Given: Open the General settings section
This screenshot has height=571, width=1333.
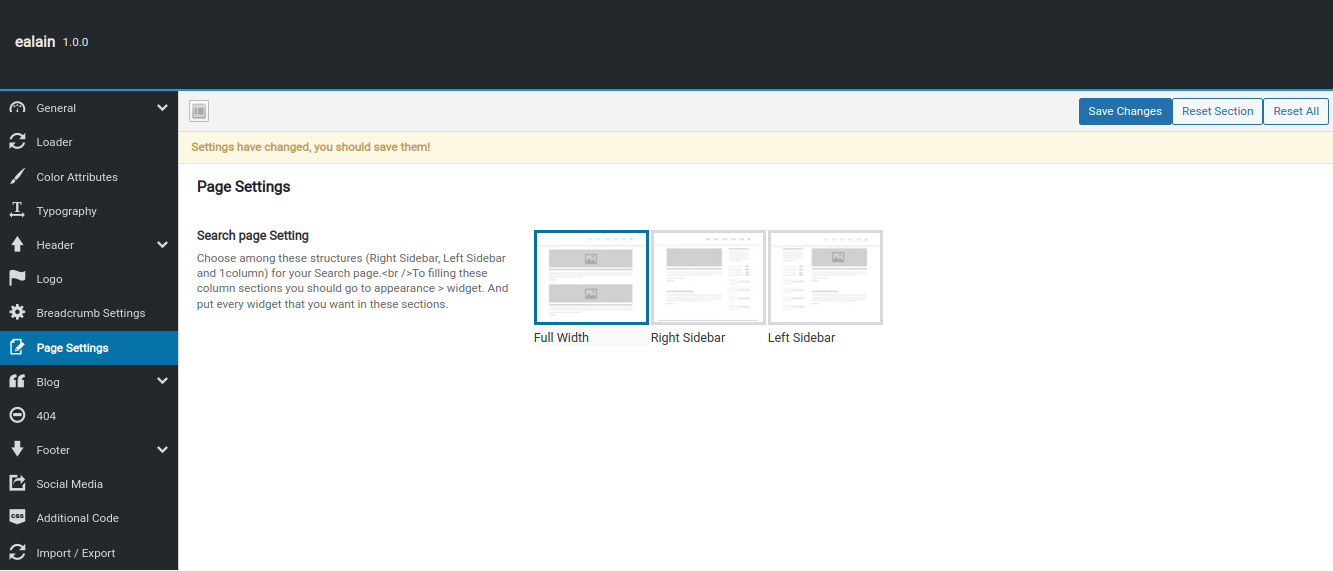Looking at the screenshot, I should [89, 108].
